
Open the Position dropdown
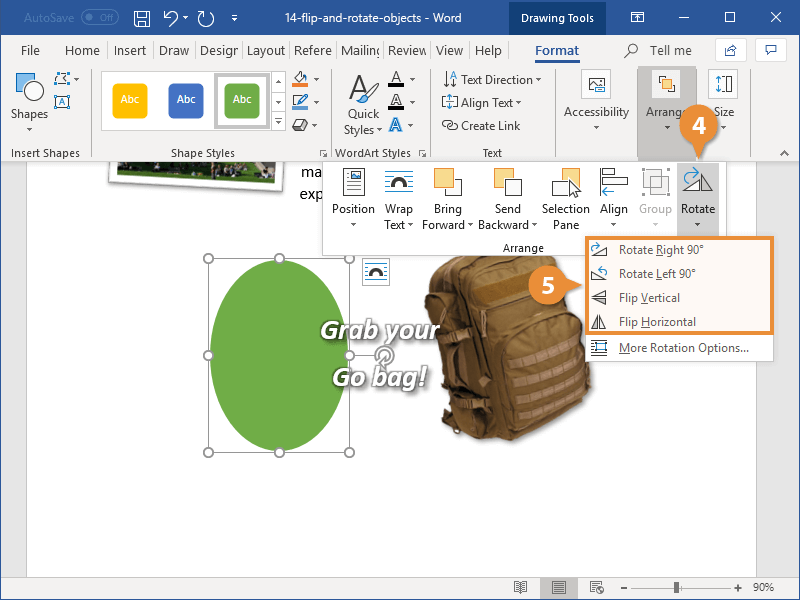(x=353, y=199)
